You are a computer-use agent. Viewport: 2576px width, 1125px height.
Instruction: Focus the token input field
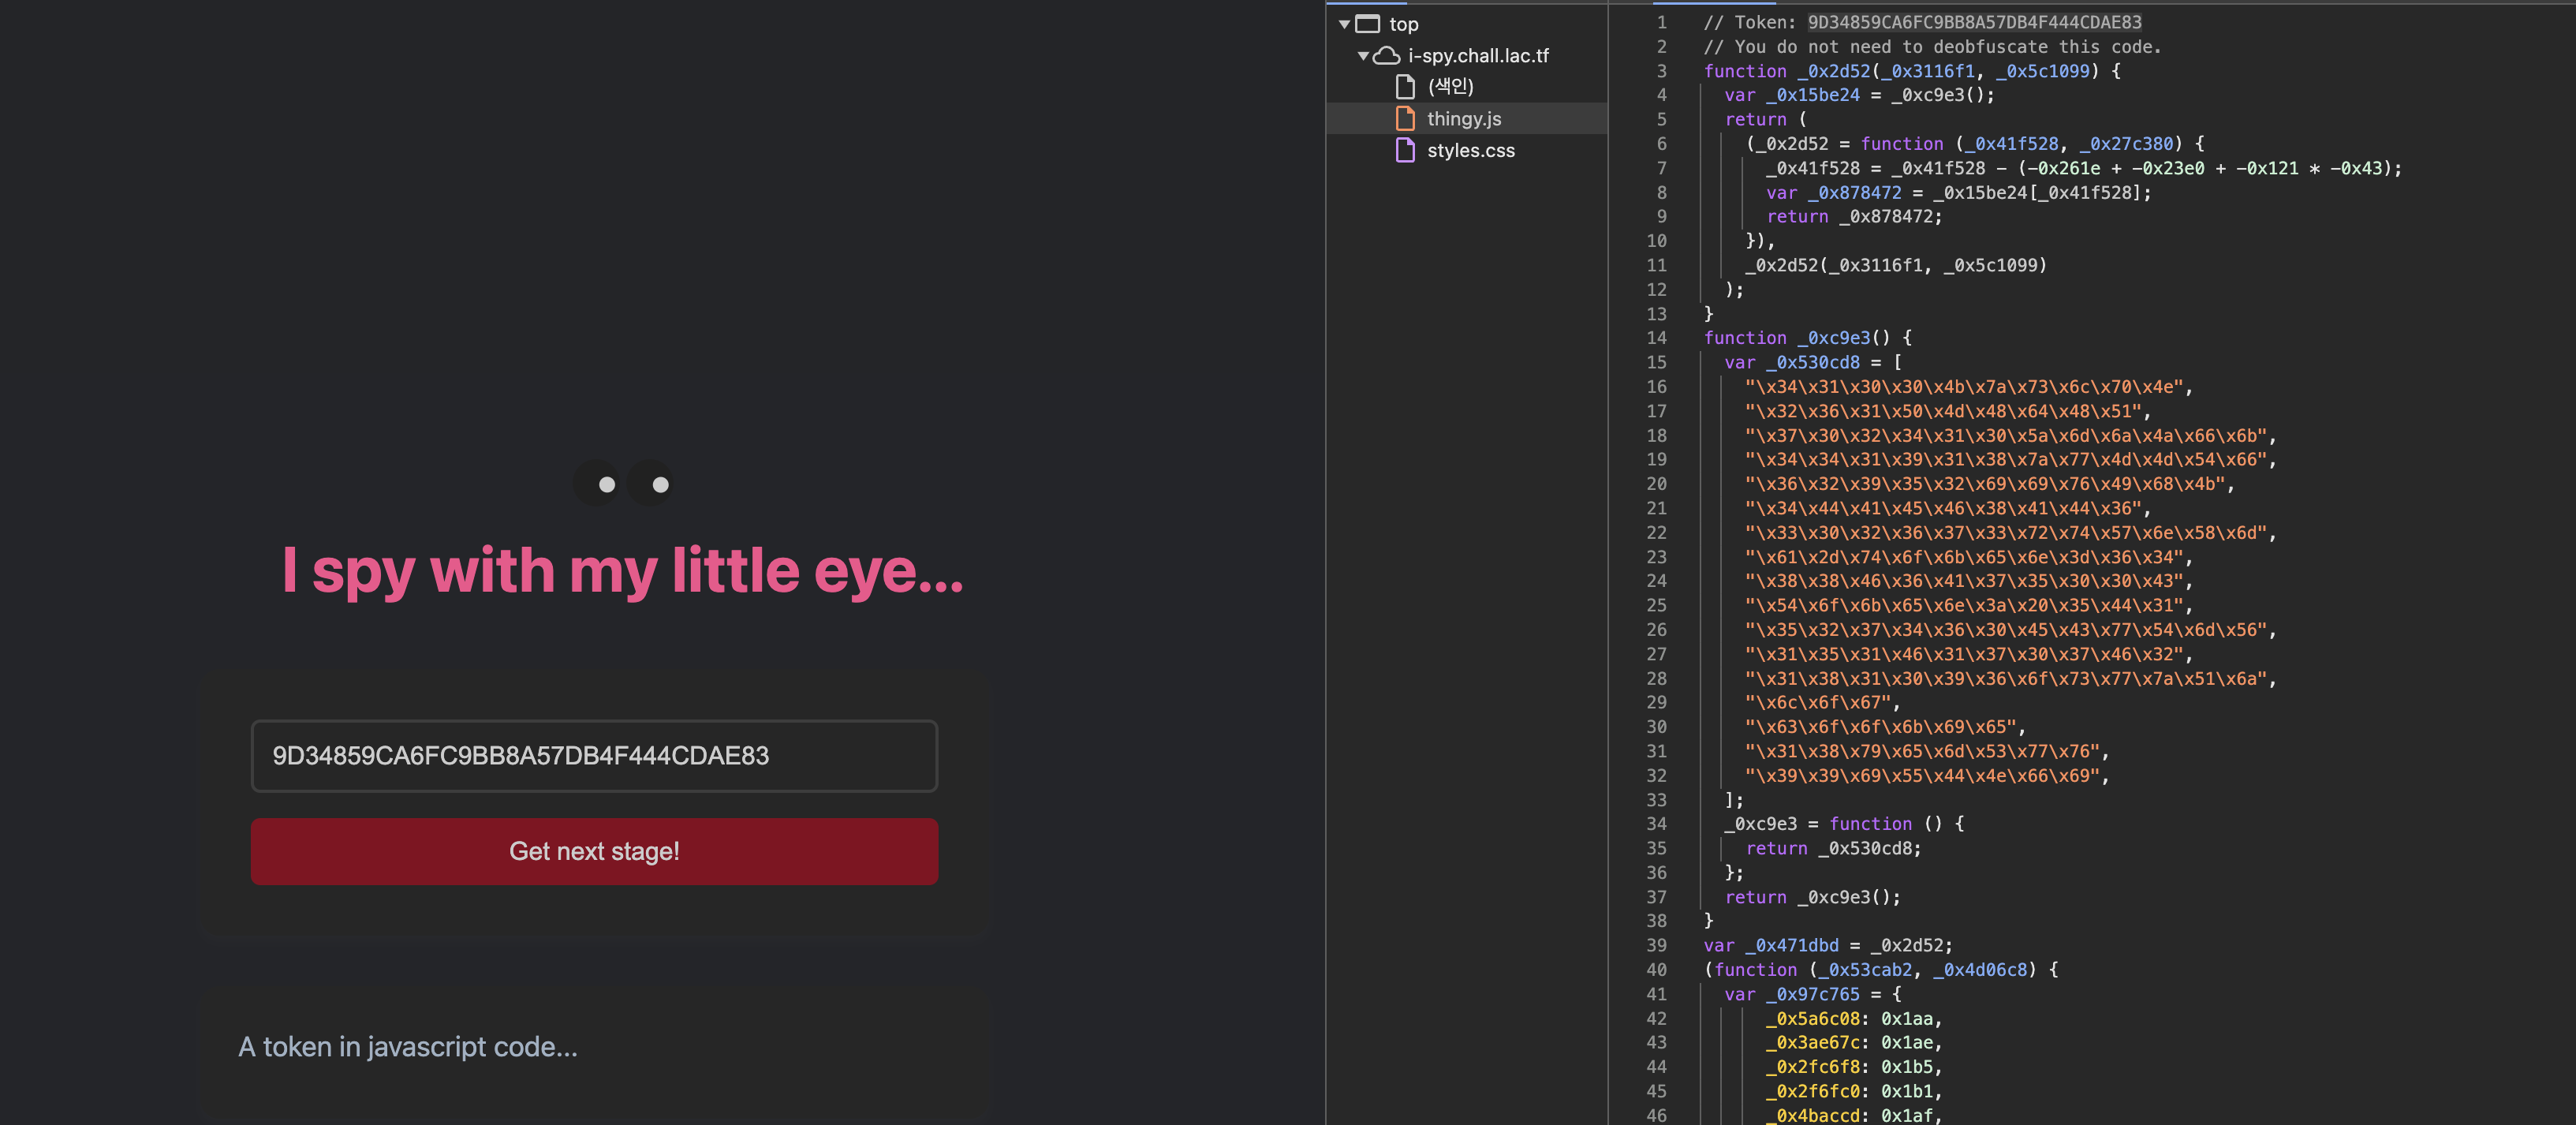594,756
